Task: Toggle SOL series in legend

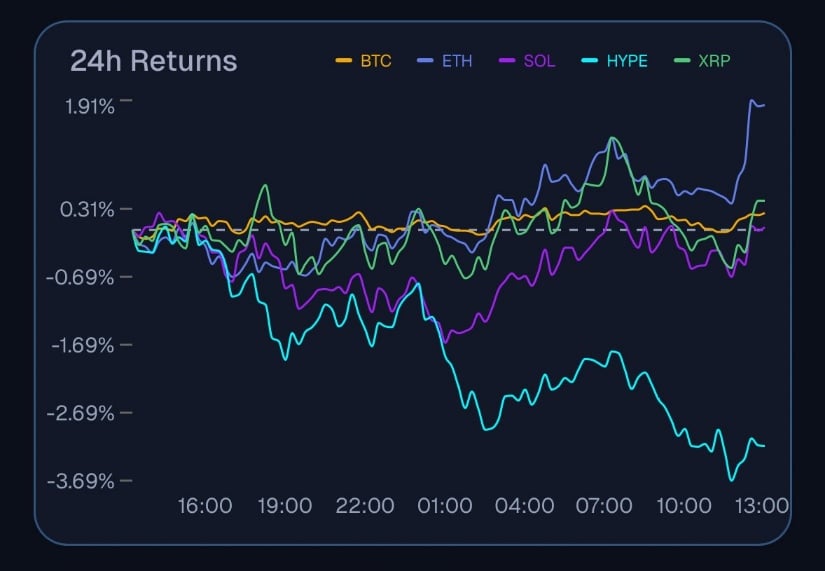Action: point(527,61)
